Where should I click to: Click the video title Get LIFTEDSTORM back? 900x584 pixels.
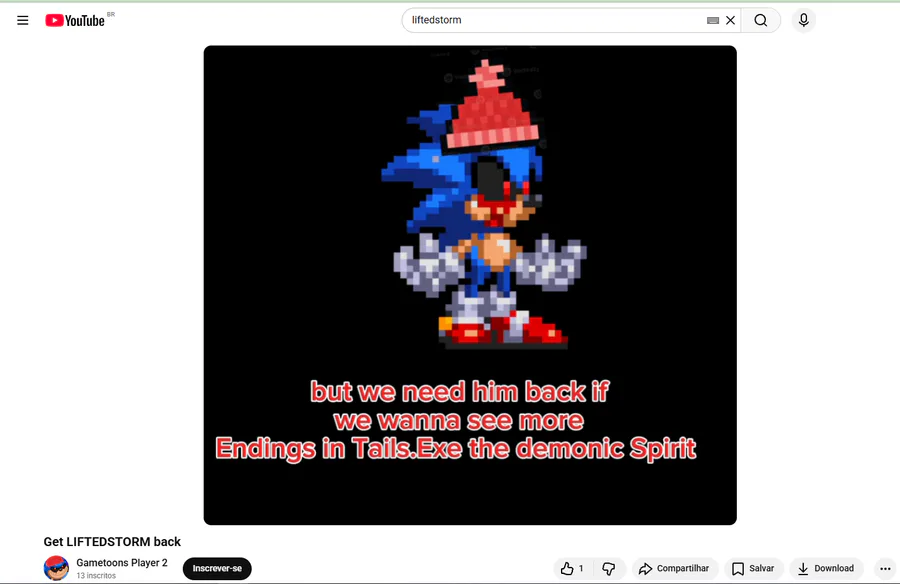pyautogui.click(x=112, y=542)
